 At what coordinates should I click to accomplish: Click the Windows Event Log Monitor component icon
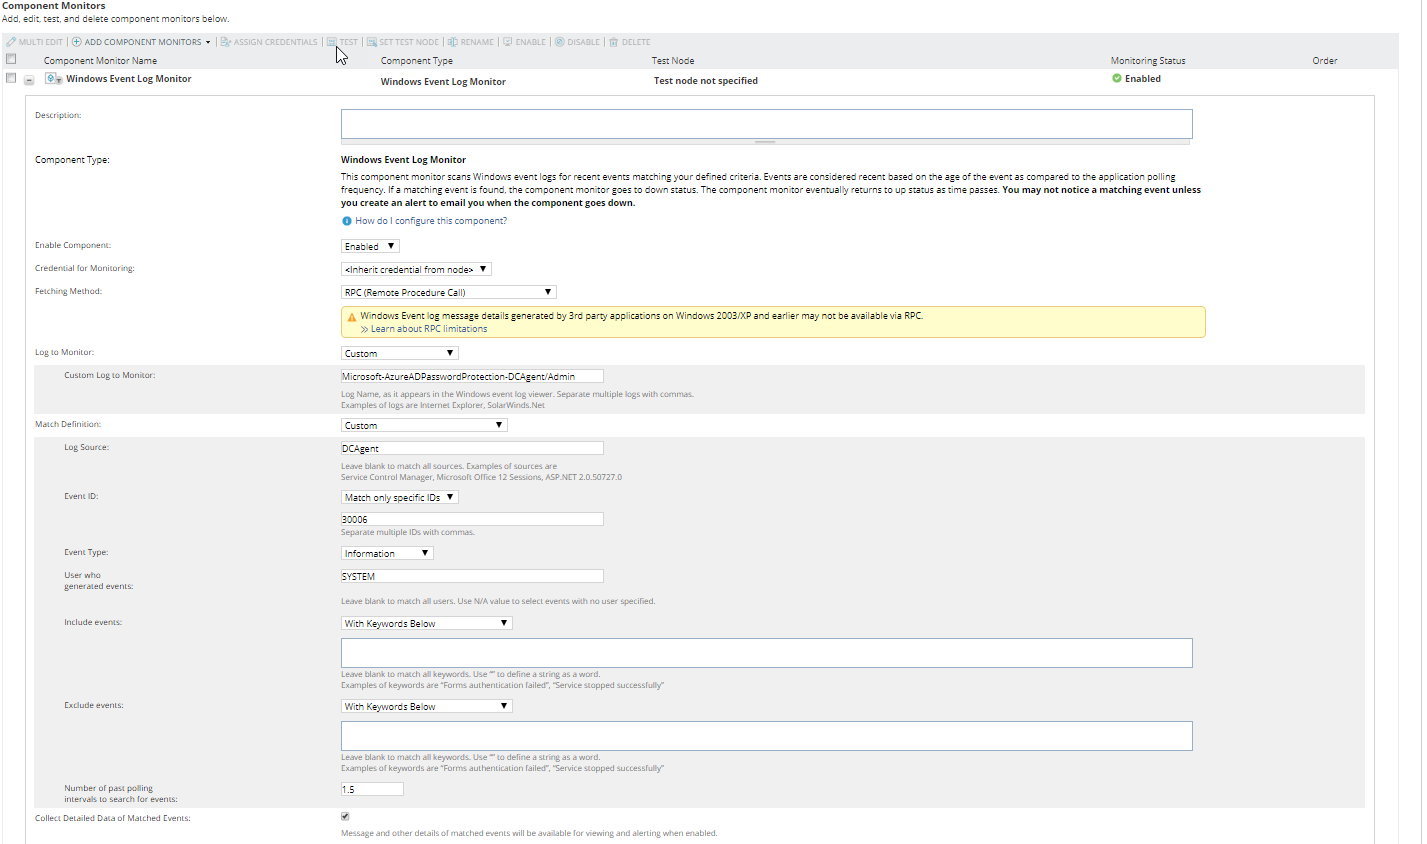[54, 79]
